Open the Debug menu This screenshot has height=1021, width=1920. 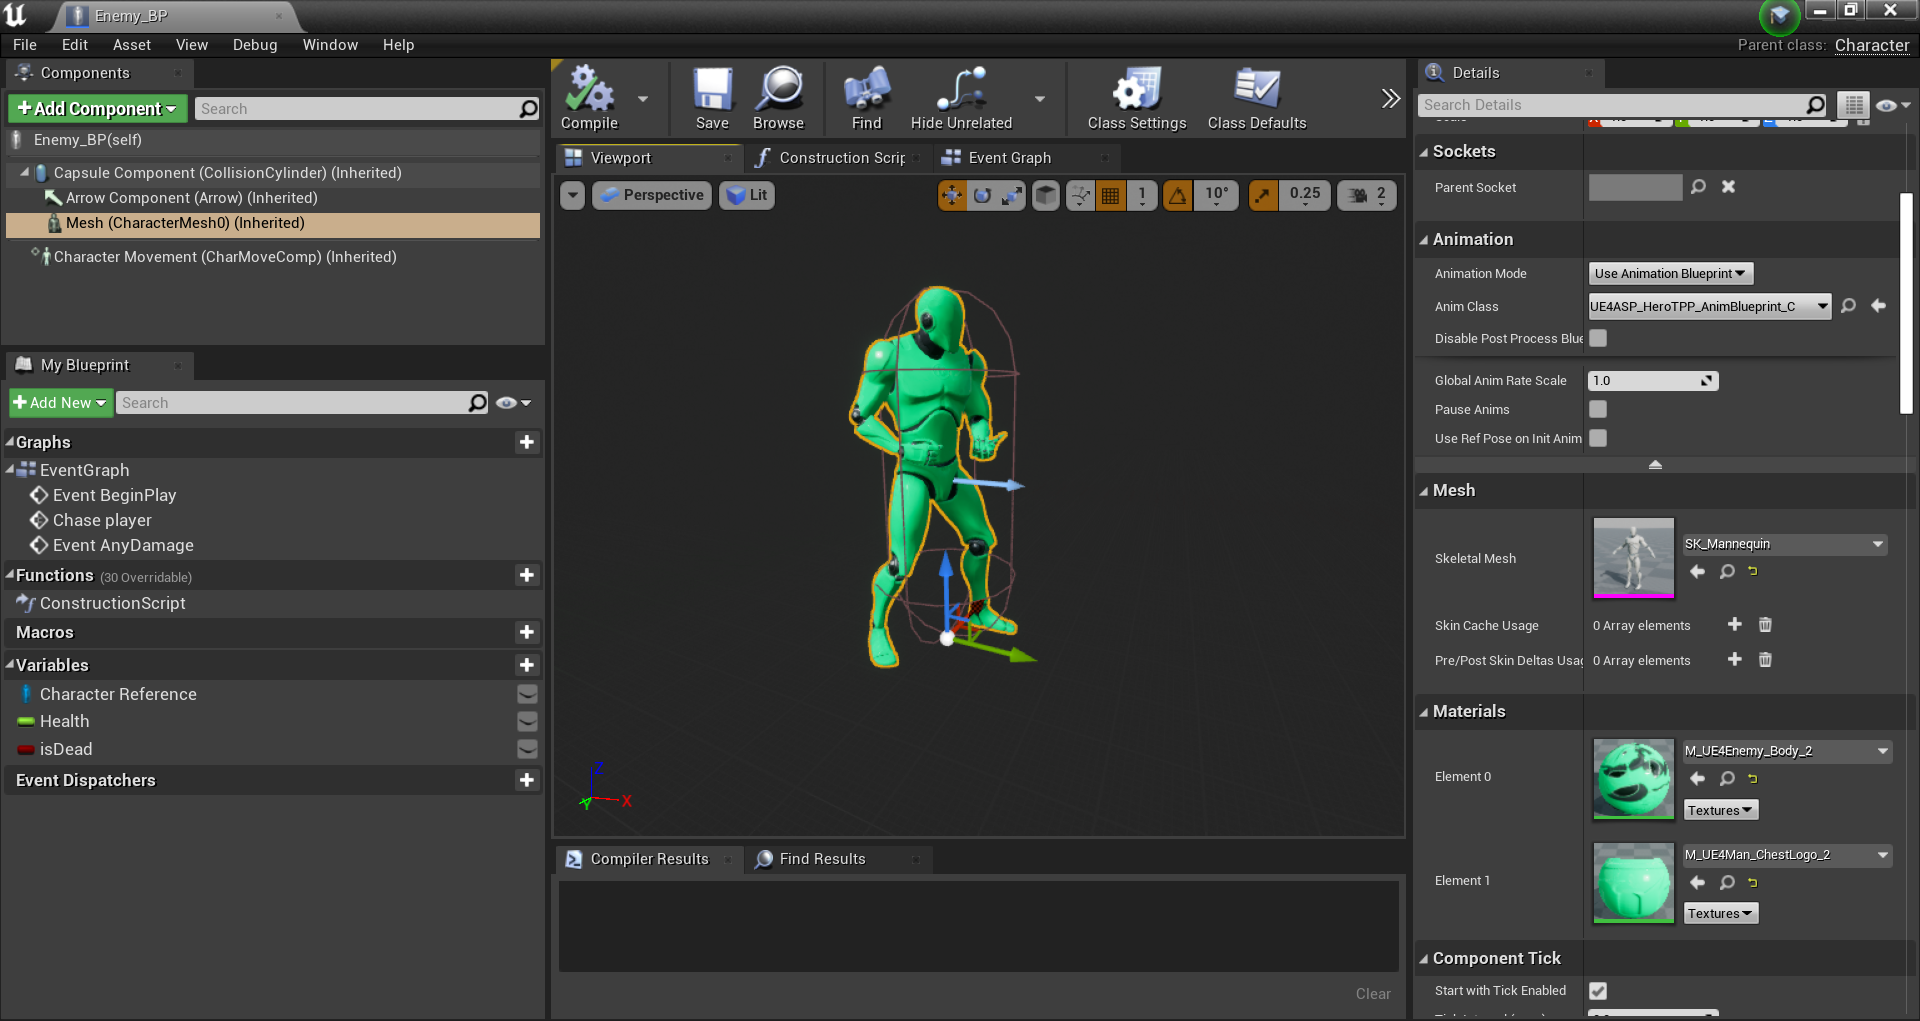(254, 44)
